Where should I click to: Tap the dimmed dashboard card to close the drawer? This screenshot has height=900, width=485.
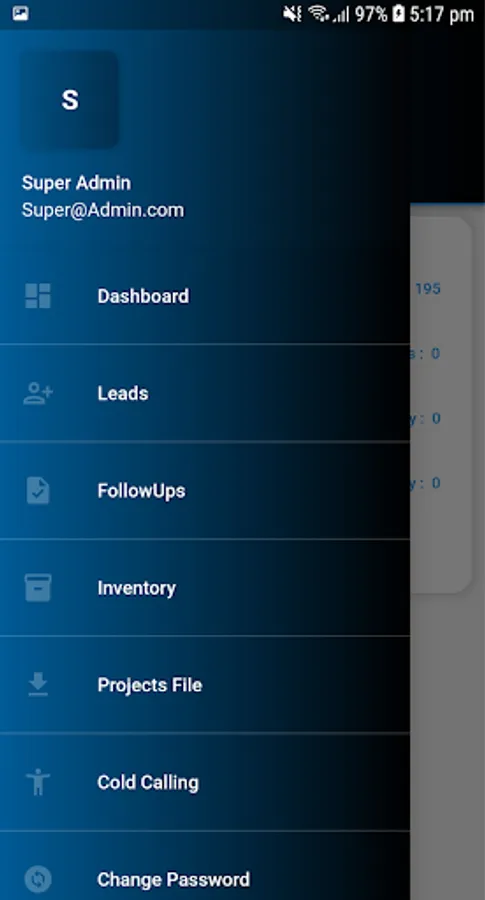pos(441,405)
